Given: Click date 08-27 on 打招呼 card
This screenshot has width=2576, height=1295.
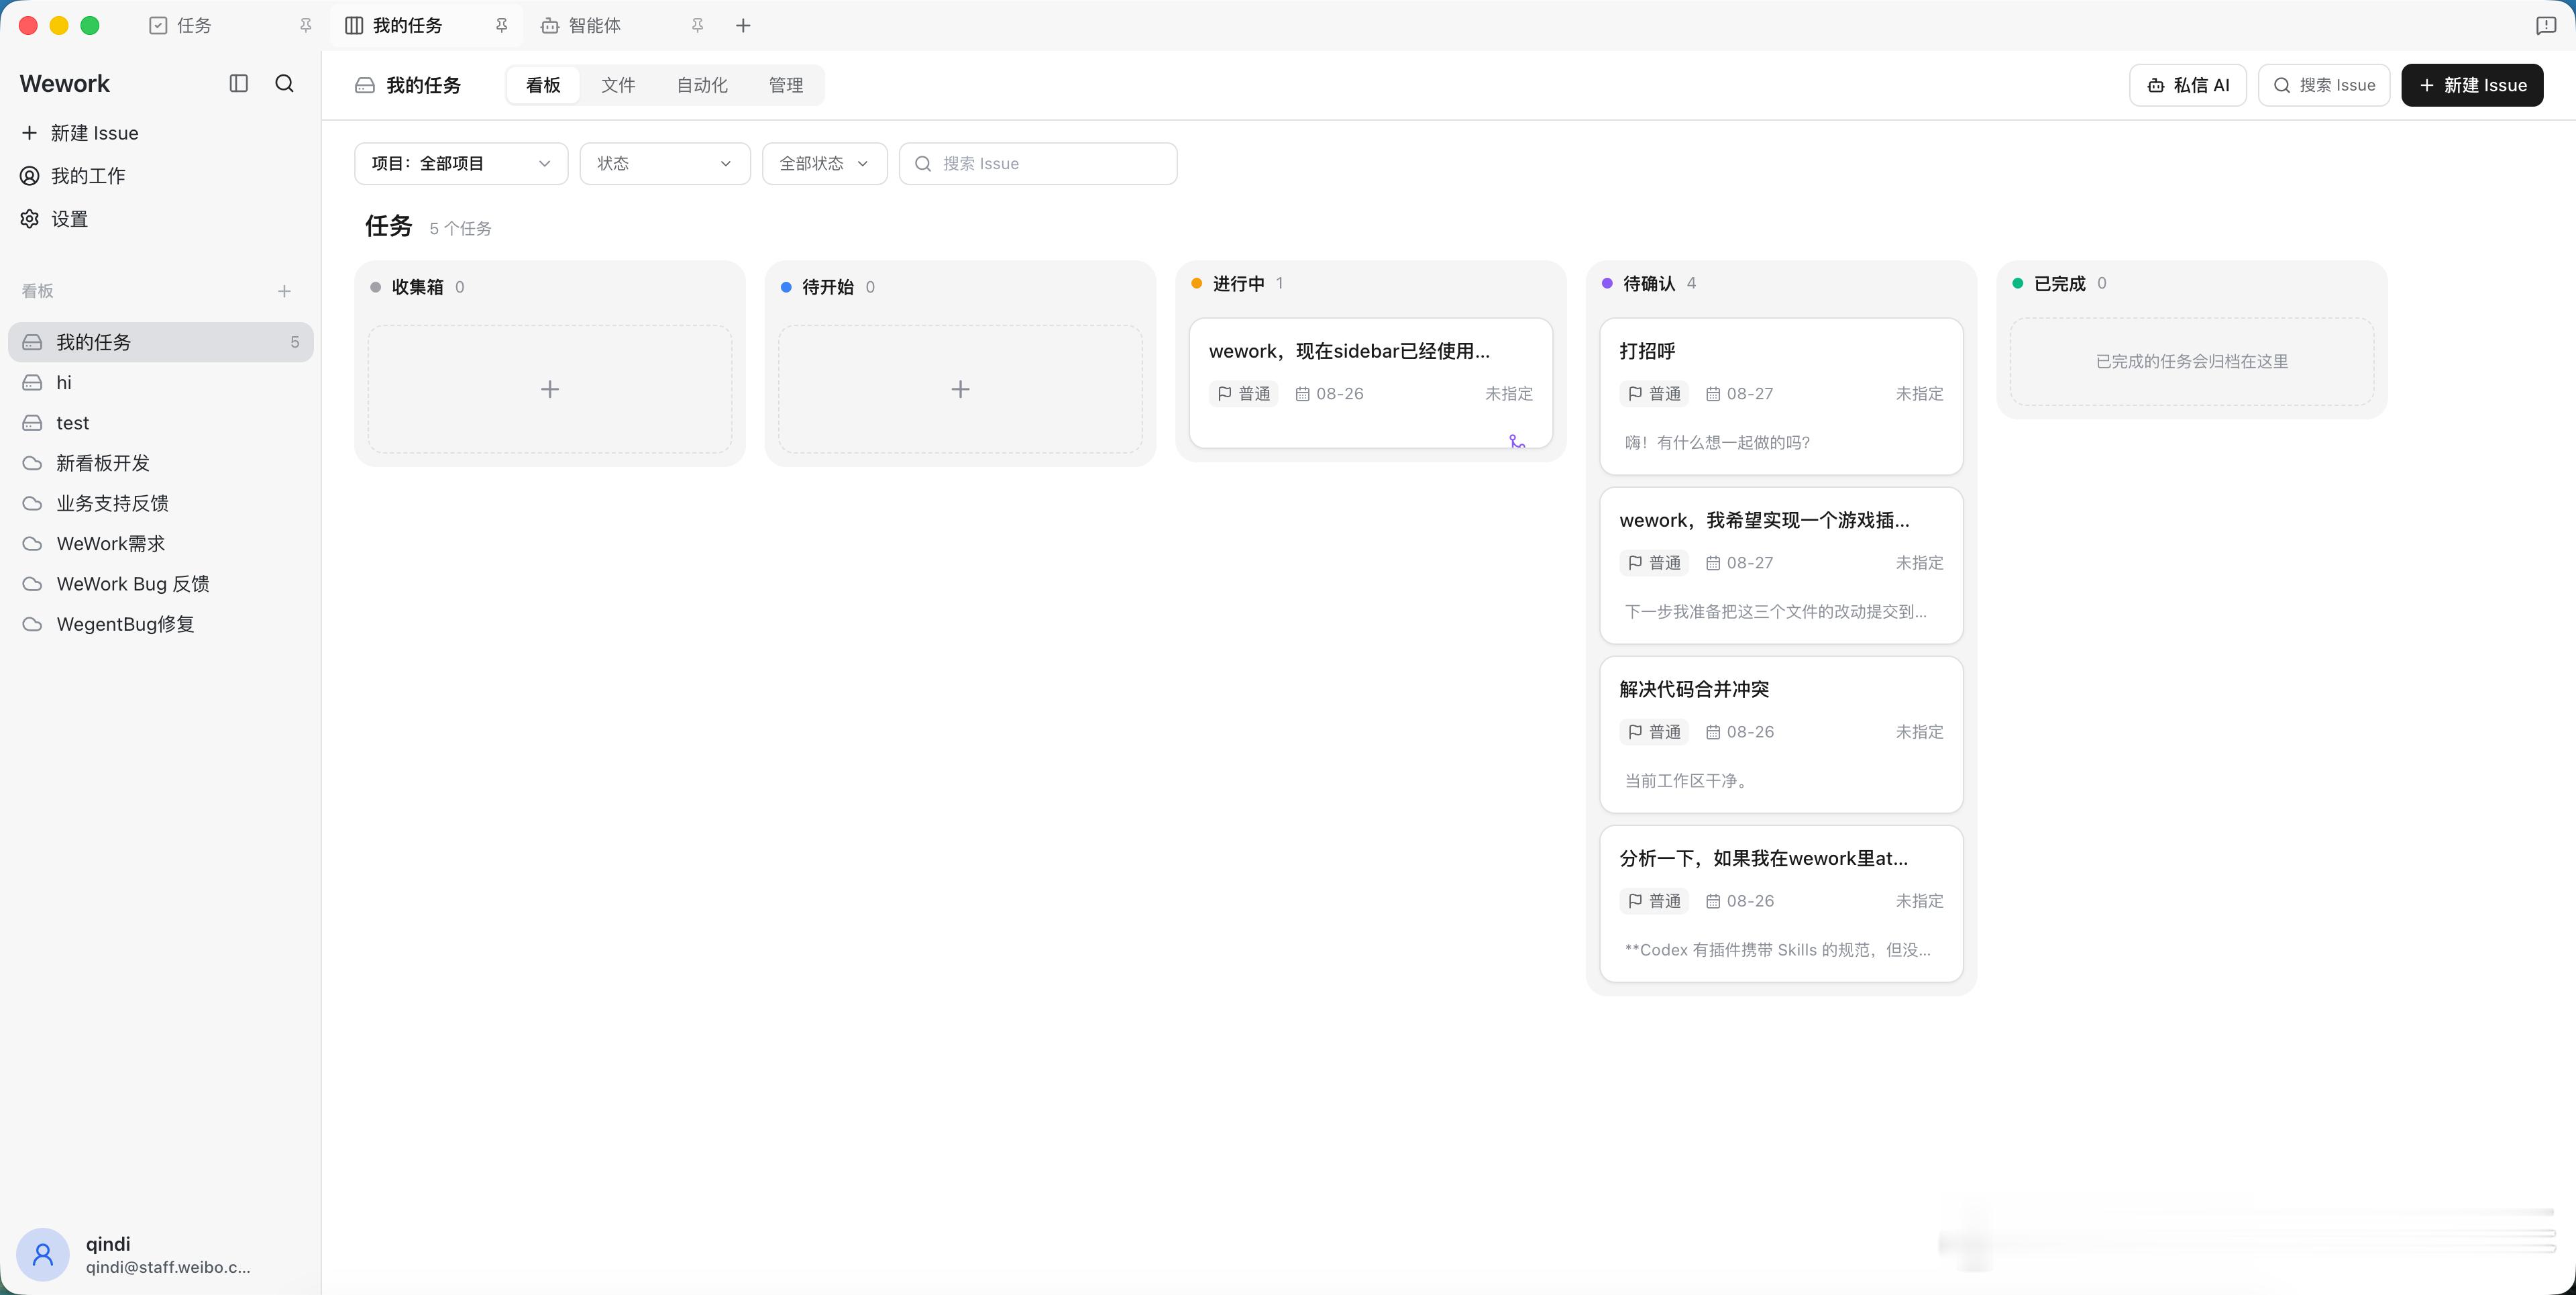Looking at the screenshot, I should click(x=1739, y=394).
